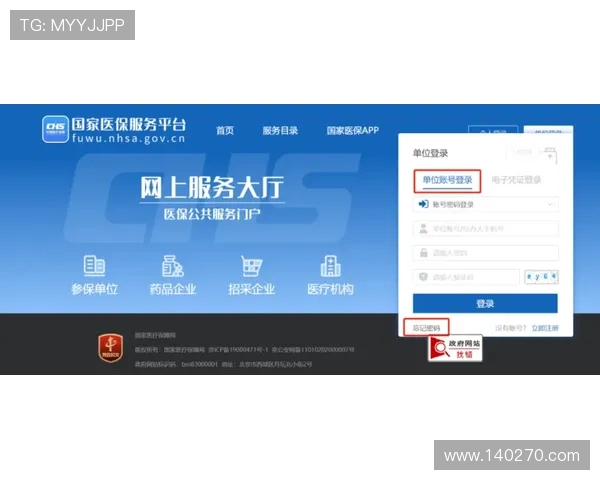
Task: Open the 国家医保APP nav item
Action: point(352,131)
